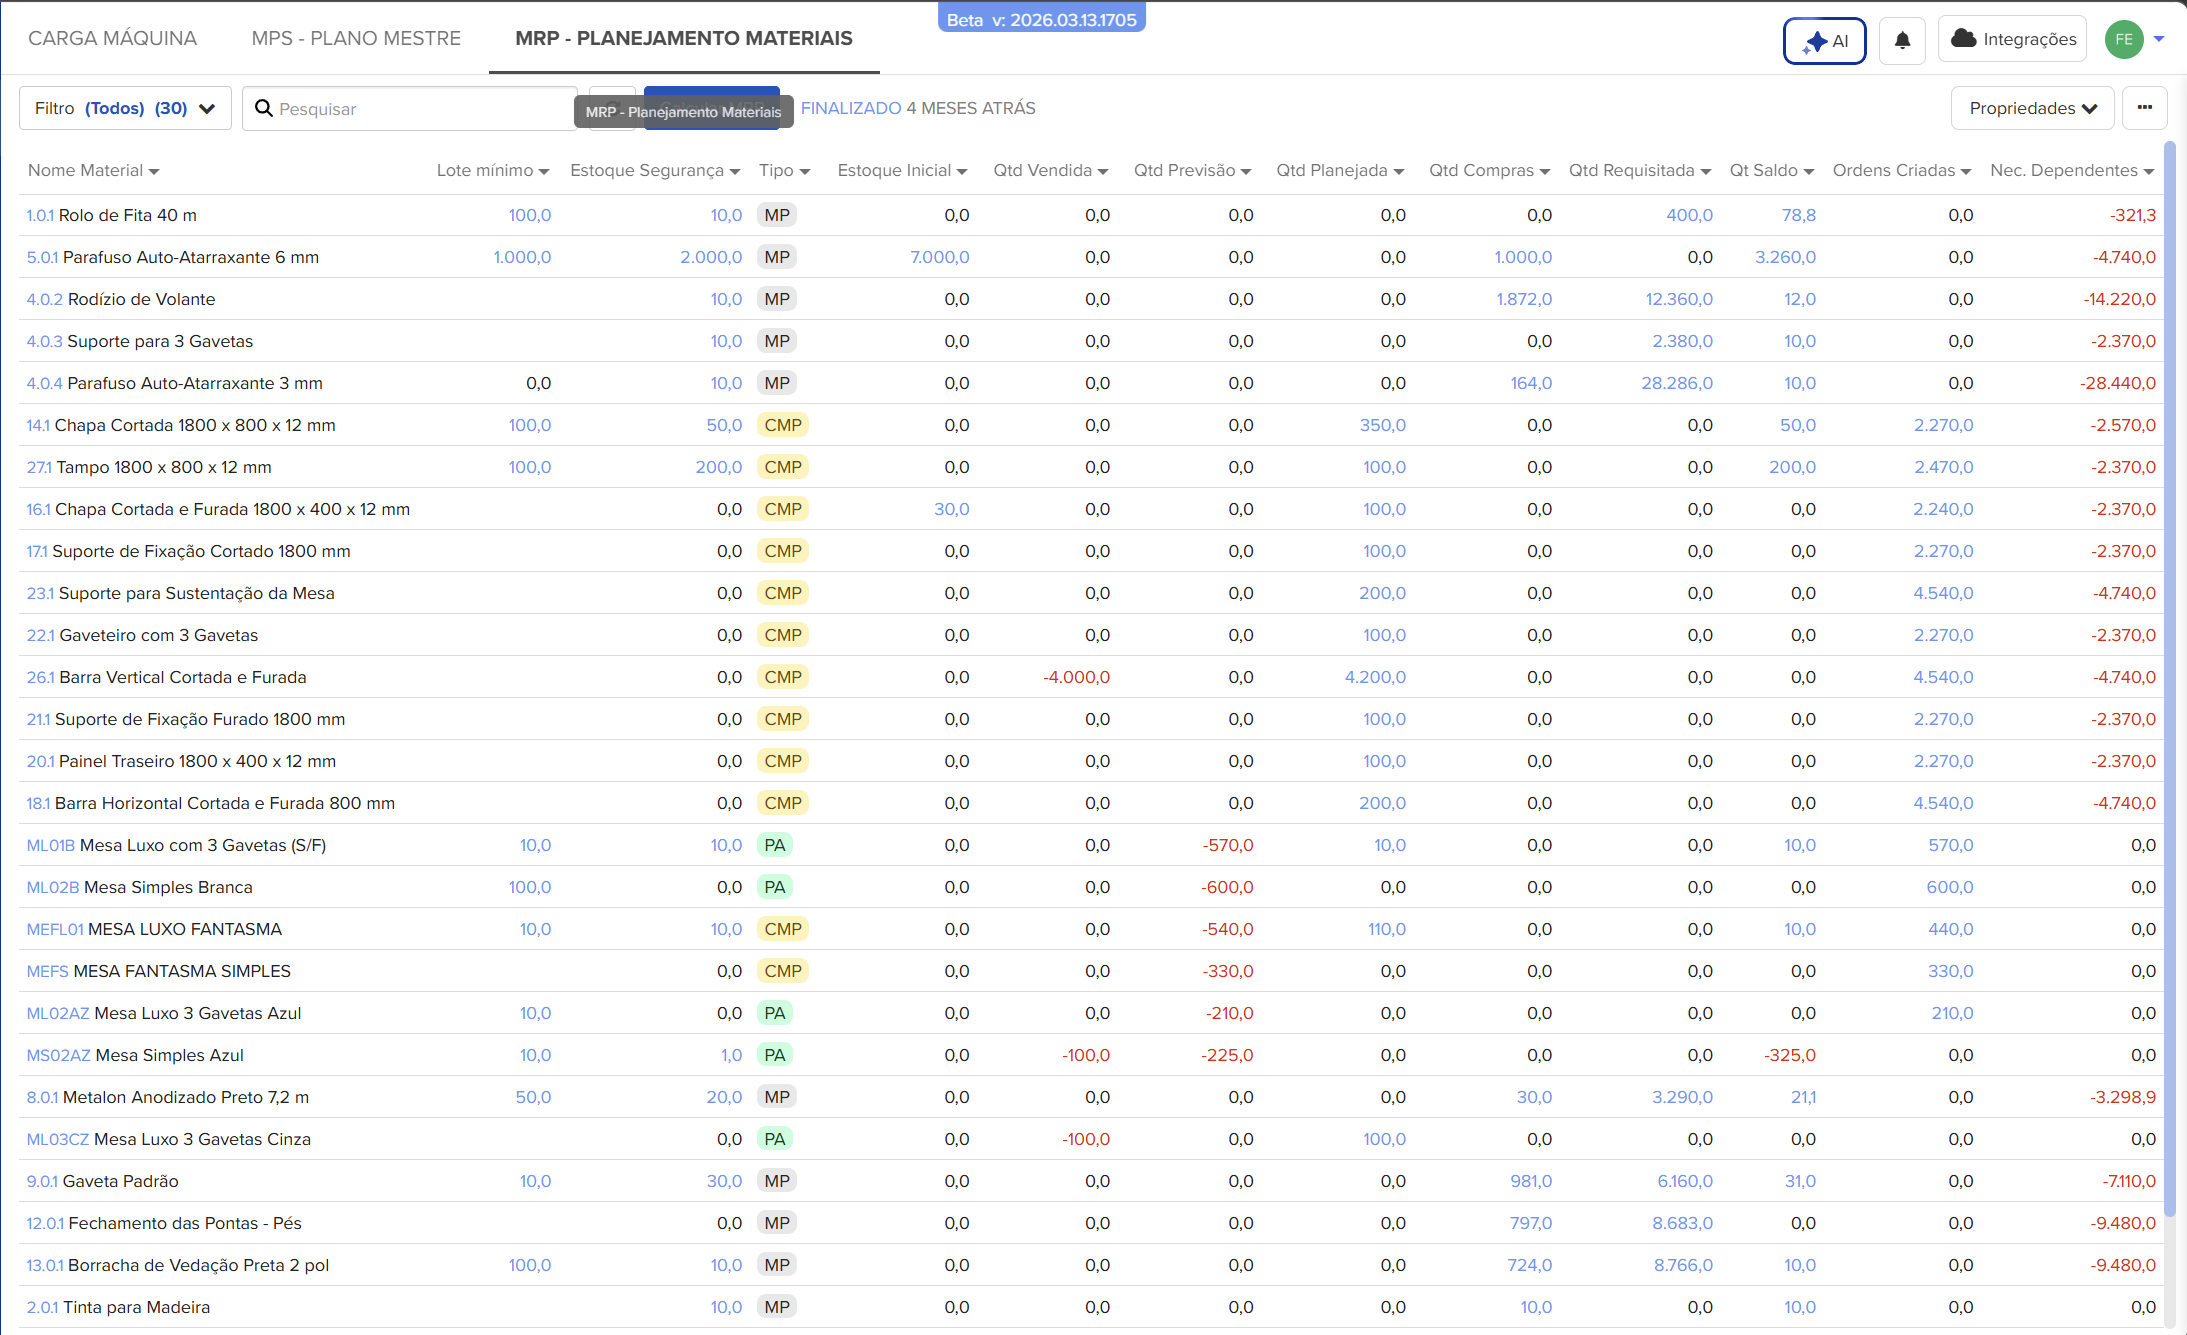Click the search magnifier icon
The image size is (2187, 1335).
[x=264, y=108]
